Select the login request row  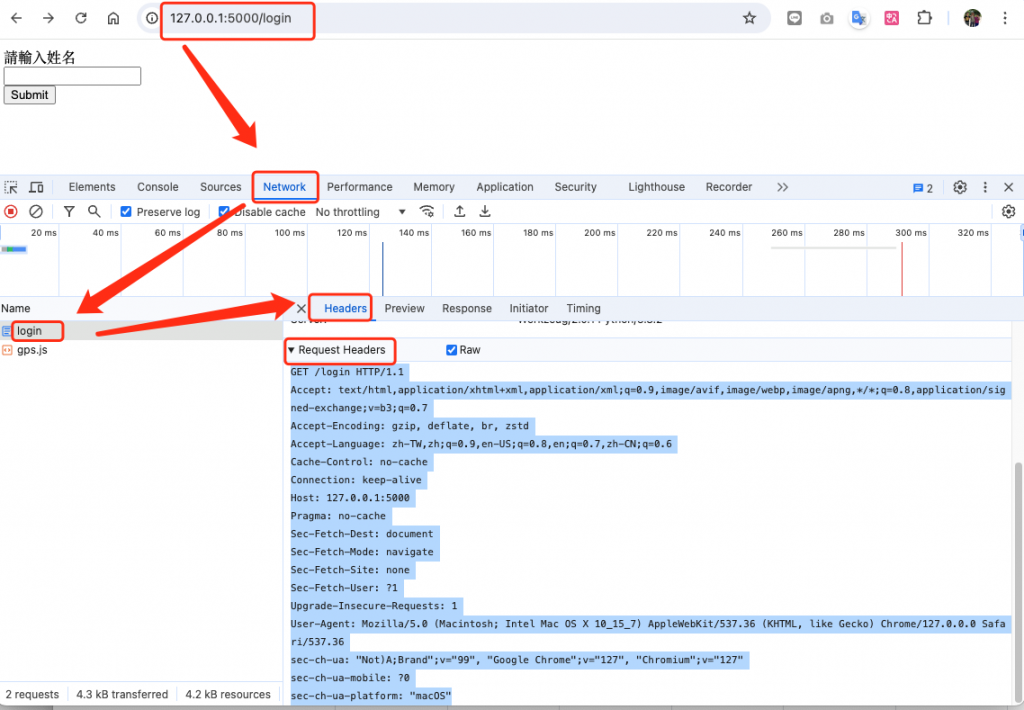141,331
